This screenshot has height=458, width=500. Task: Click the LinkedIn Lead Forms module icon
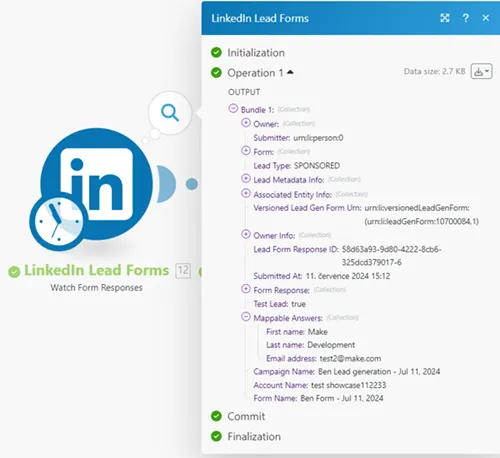[97, 184]
